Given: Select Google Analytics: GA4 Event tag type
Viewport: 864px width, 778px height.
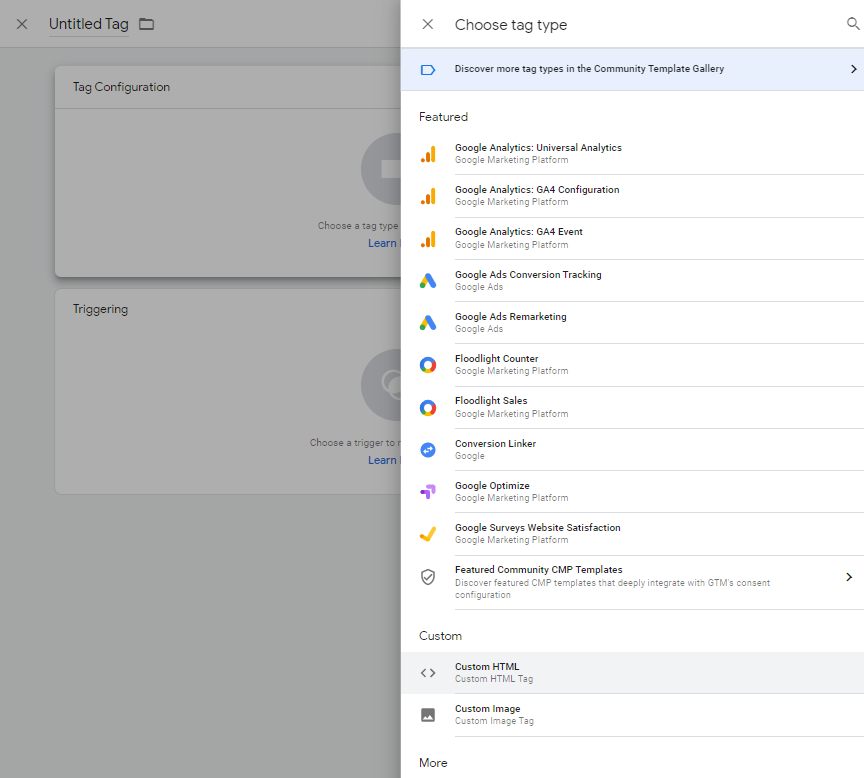Looking at the screenshot, I should (633, 239).
